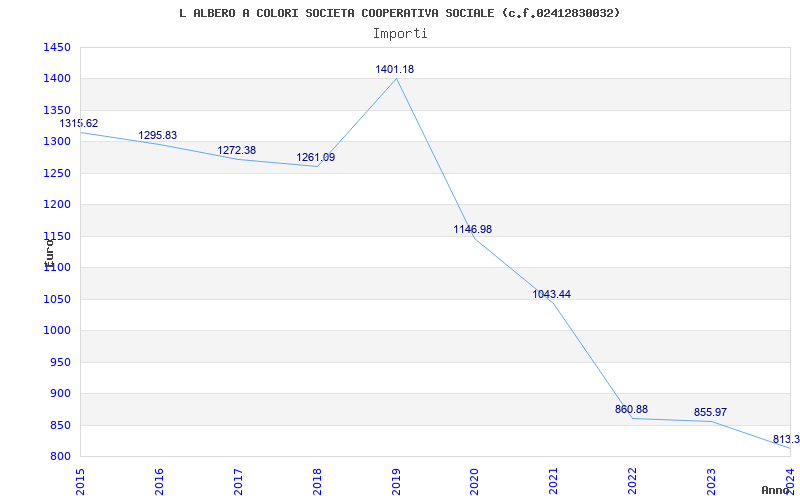Image resolution: width=800 pixels, height=500 pixels.
Task: Click the 1300 y-axis tick label
Action: [x=57, y=141]
